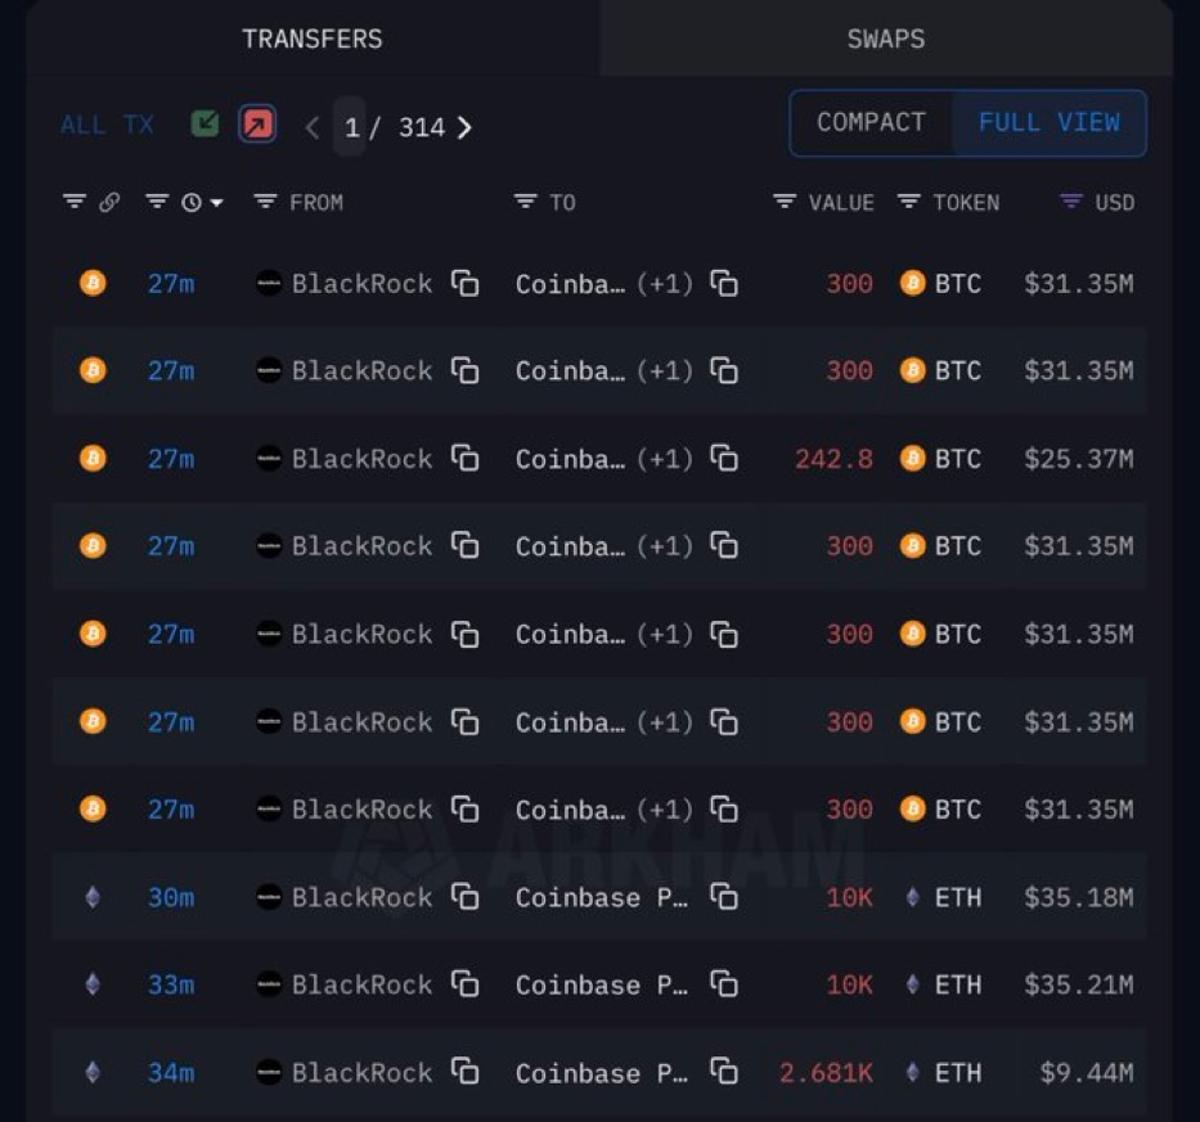Click the USD column filter icon
The image size is (1200, 1122).
point(1069,201)
